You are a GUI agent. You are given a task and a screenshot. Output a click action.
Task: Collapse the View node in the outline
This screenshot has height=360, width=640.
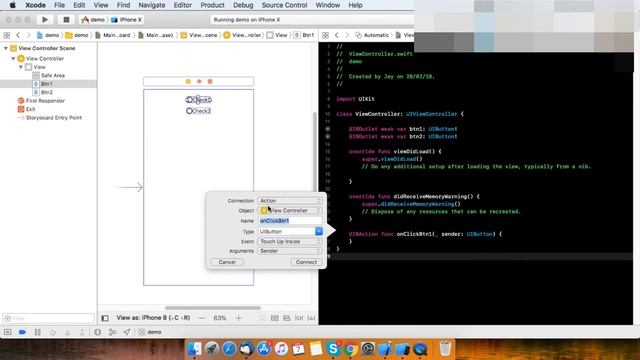(21, 67)
